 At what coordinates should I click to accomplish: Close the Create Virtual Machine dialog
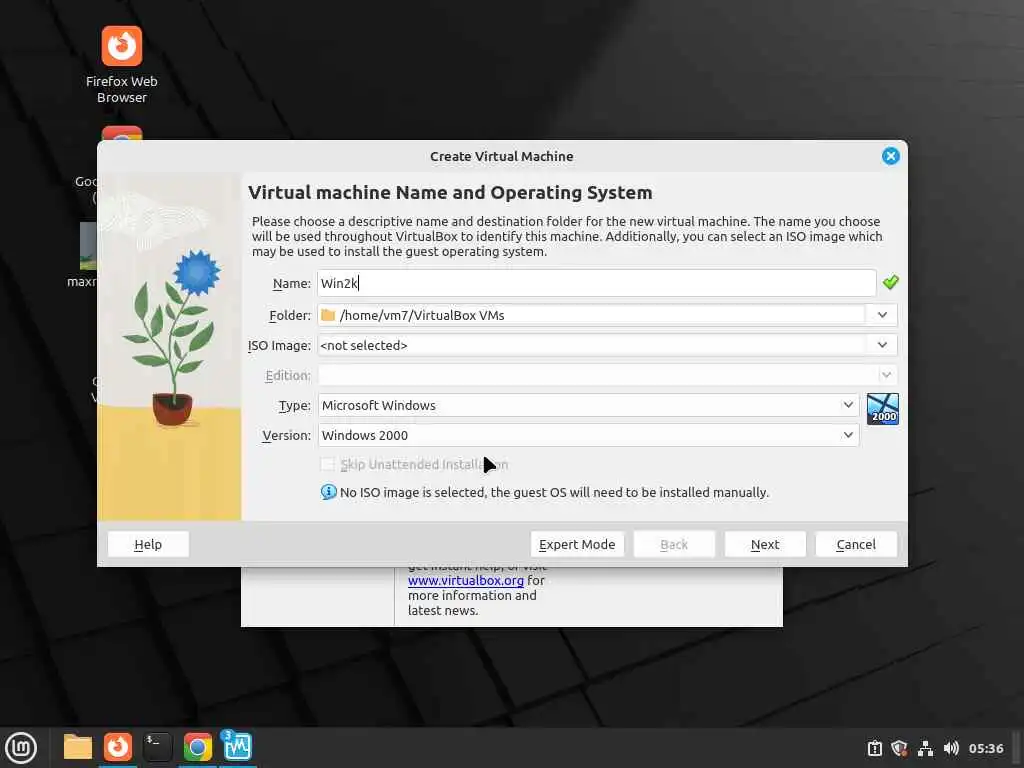[x=890, y=156]
